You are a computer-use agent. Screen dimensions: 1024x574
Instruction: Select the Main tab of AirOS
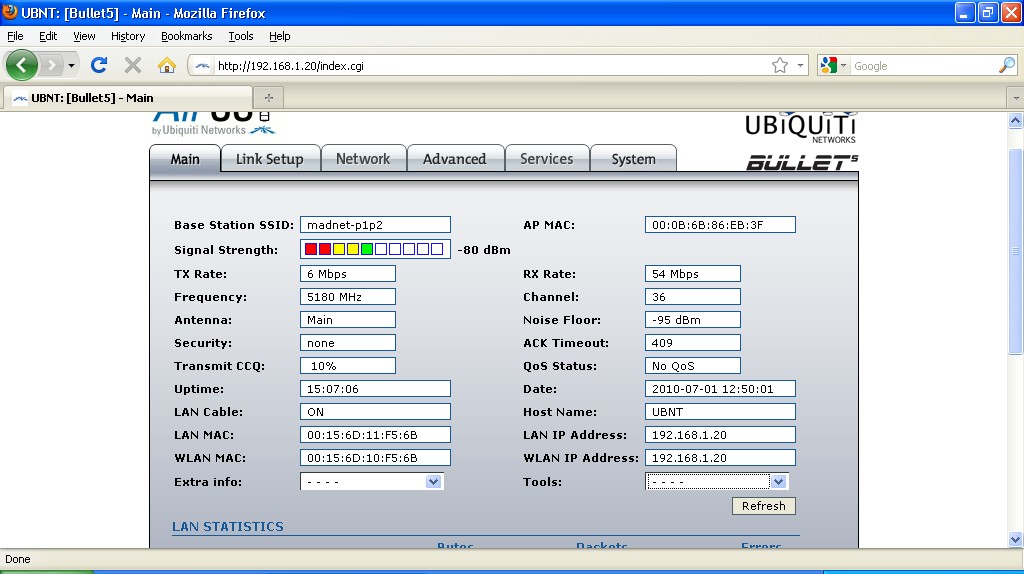coord(185,159)
